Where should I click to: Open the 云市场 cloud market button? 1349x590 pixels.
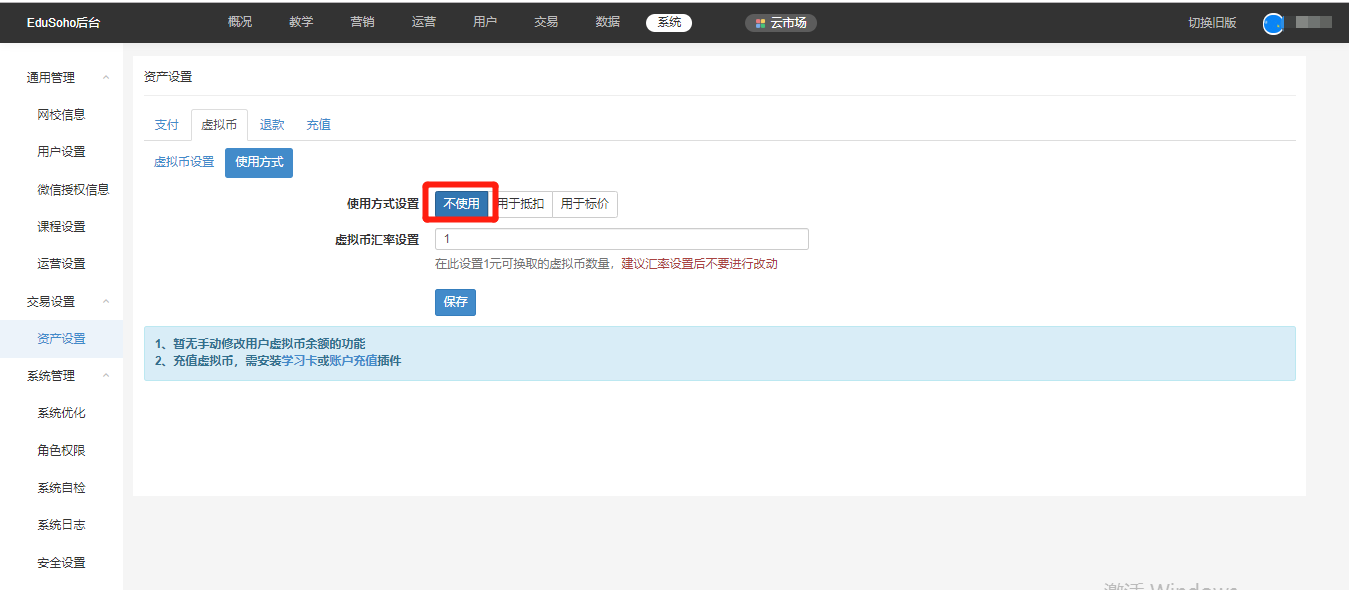click(781, 23)
